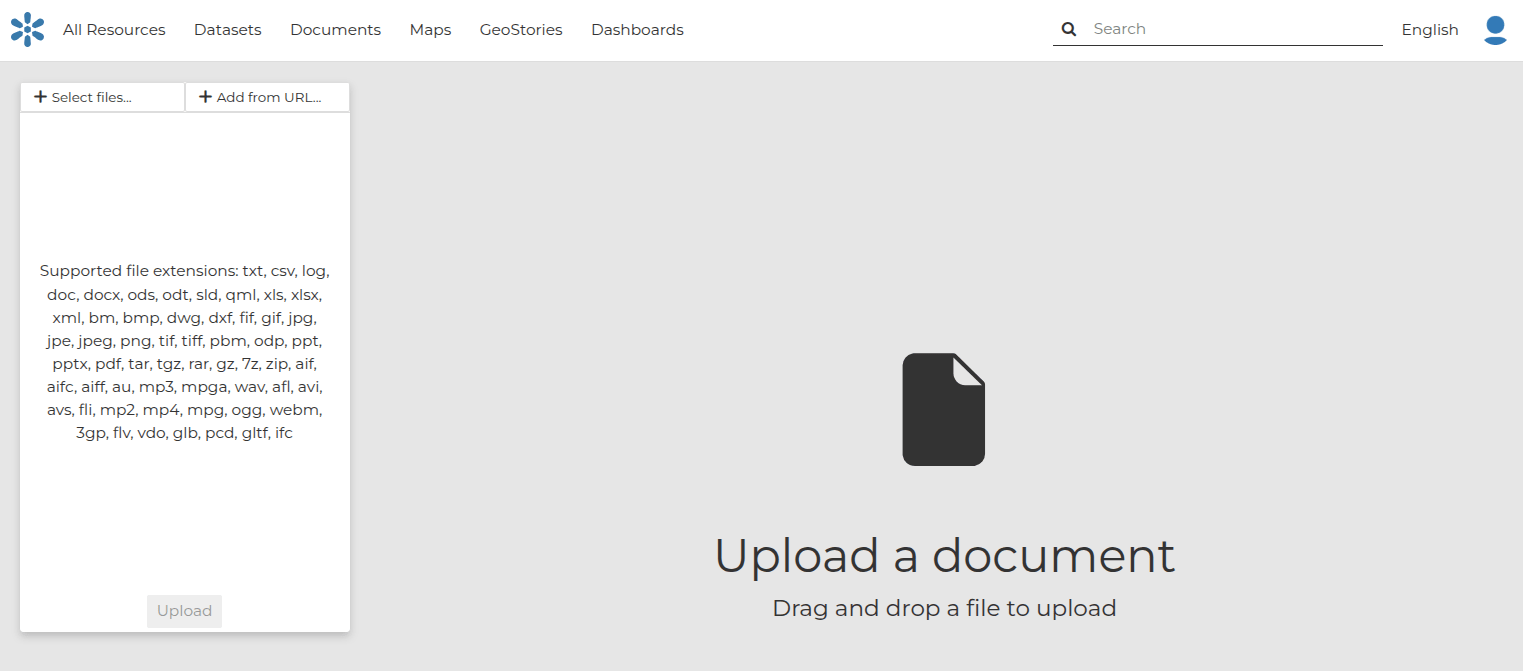Open the user profile avatar menu
Image resolution: width=1523 pixels, height=671 pixels.
tap(1495, 30)
